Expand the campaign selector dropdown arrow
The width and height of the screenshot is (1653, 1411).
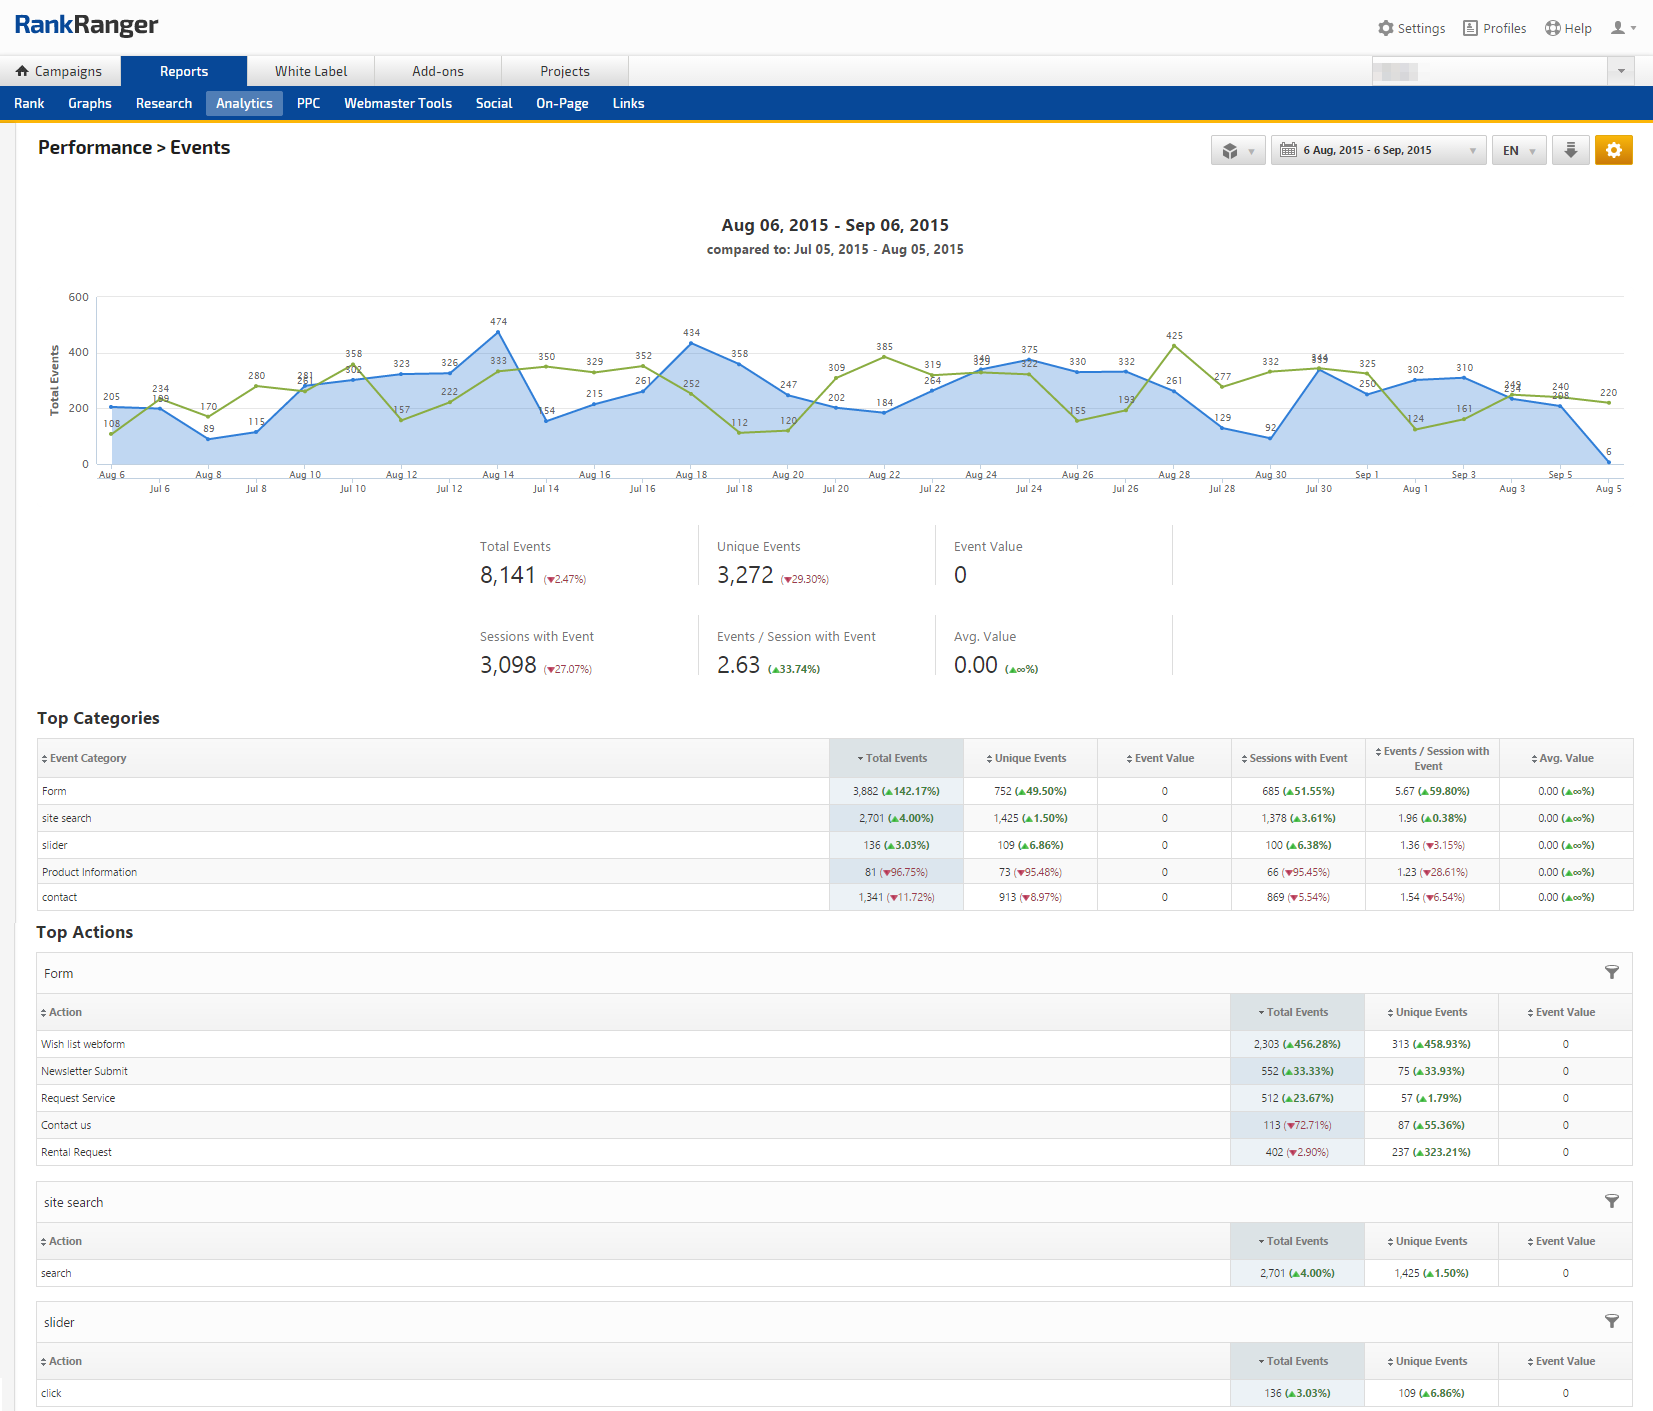click(1620, 71)
